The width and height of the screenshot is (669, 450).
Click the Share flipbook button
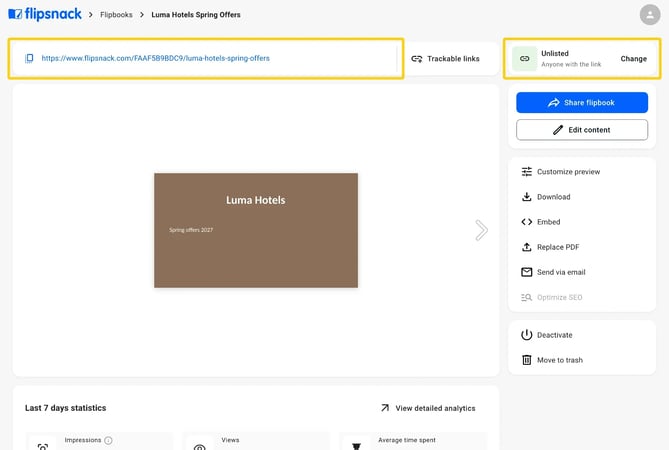point(582,102)
